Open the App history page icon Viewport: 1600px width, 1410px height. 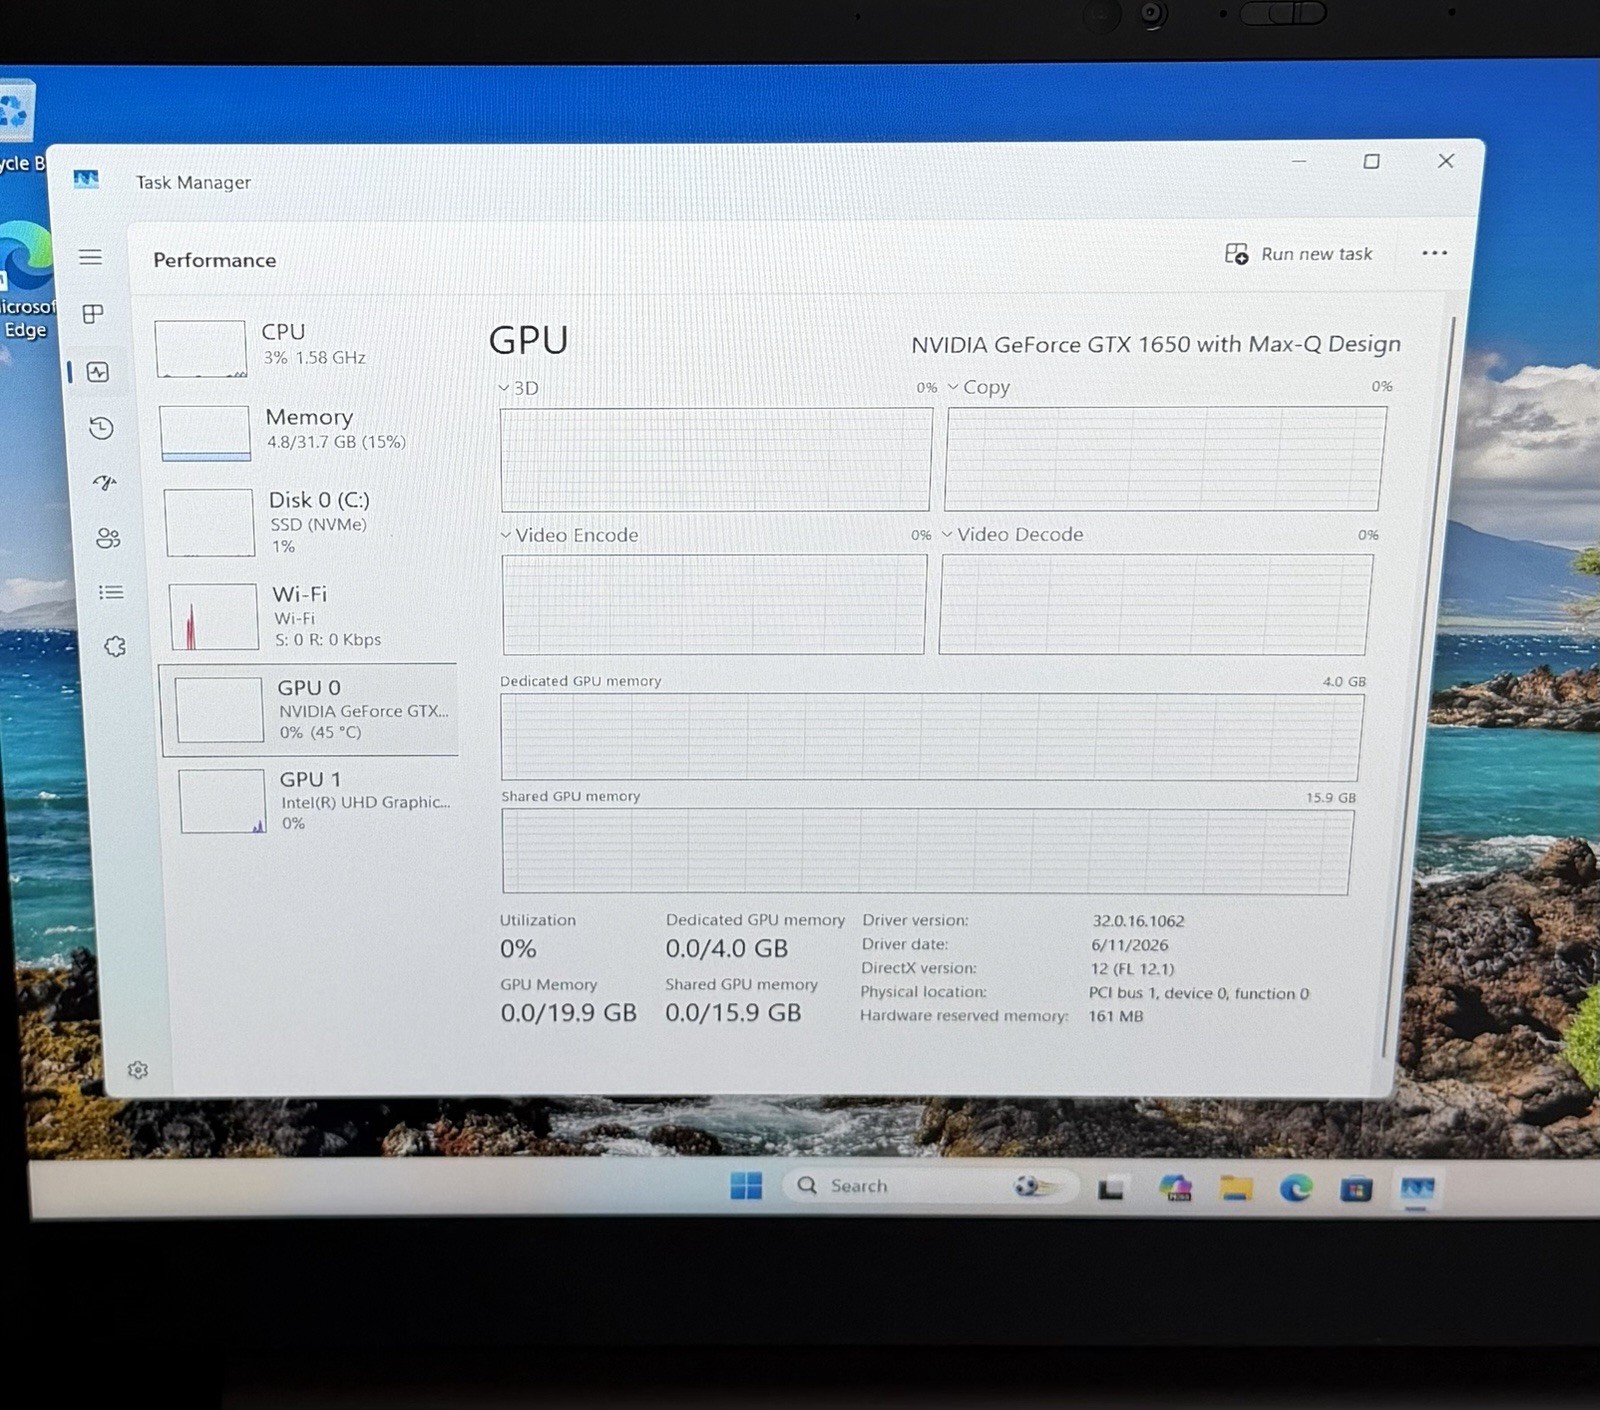tap(101, 428)
